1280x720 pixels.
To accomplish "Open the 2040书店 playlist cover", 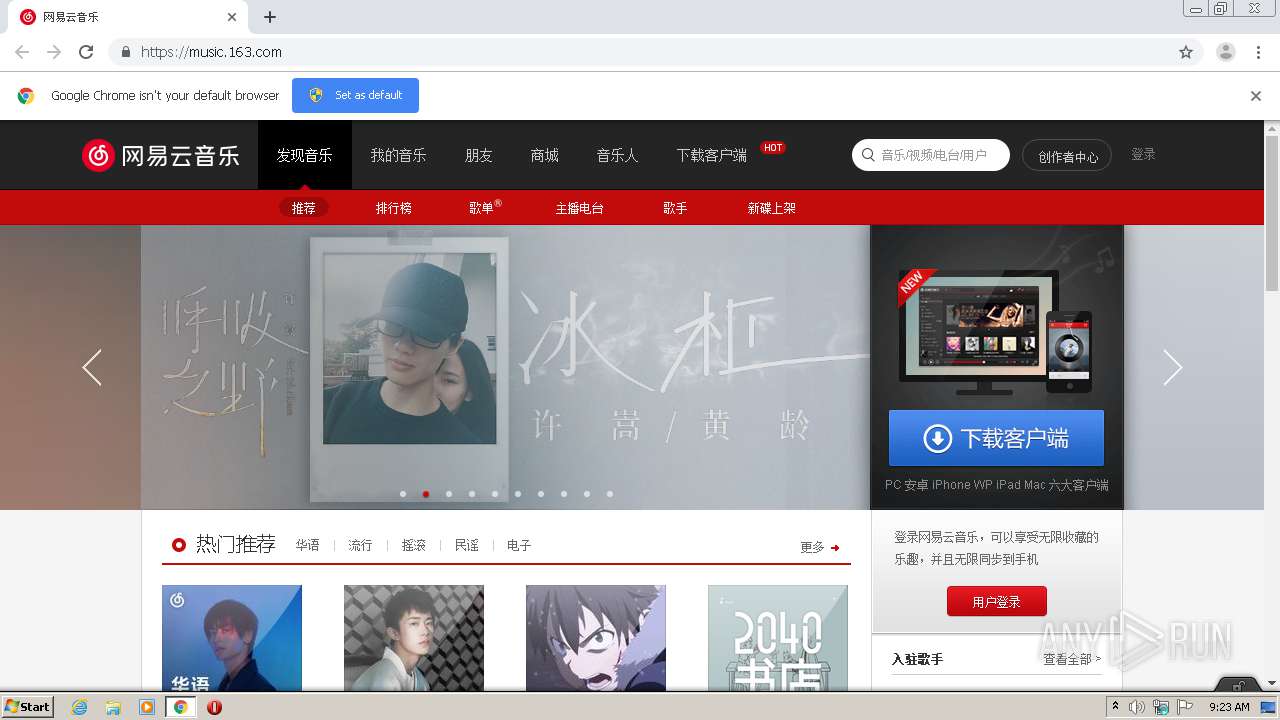I will [778, 638].
